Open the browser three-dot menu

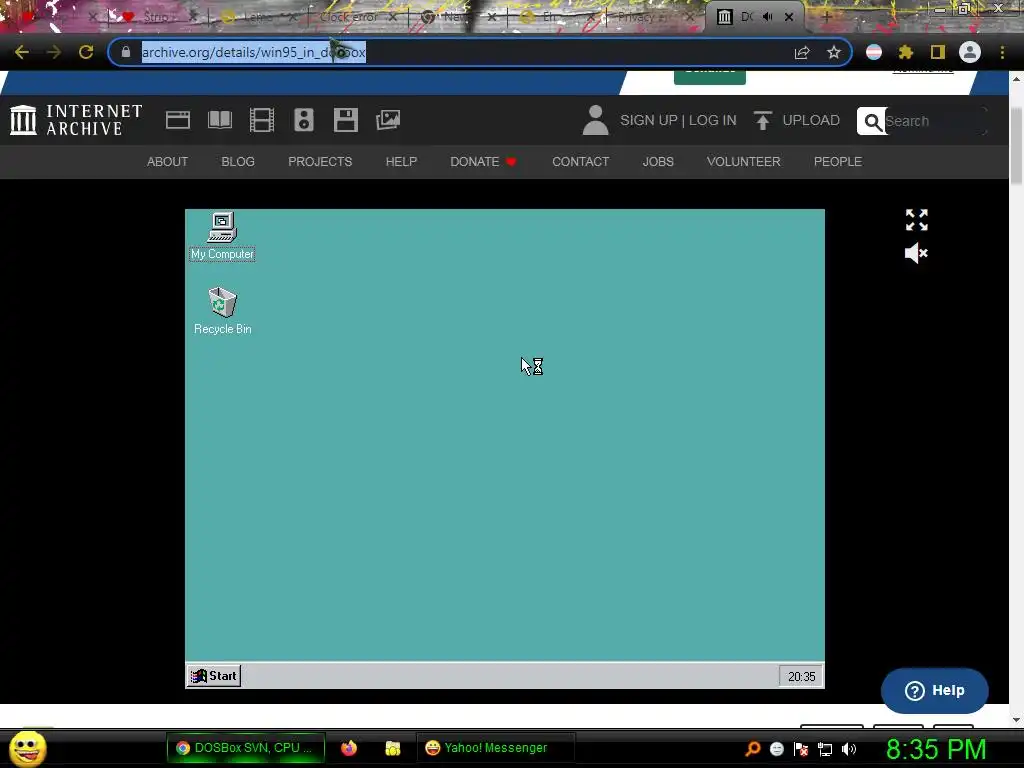click(x=1002, y=52)
